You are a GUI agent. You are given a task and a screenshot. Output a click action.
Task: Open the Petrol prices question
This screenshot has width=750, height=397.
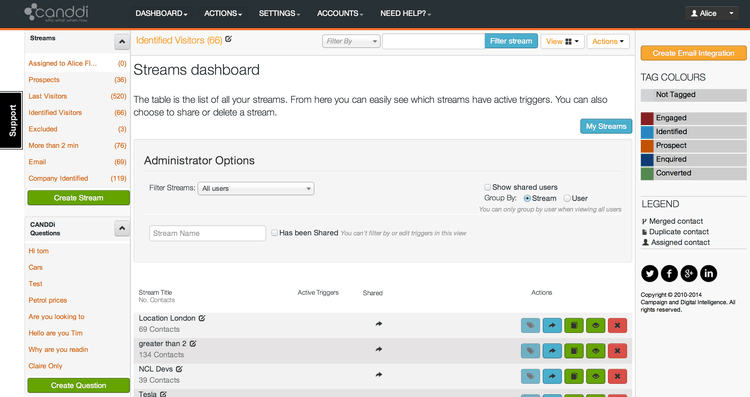click(x=48, y=300)
